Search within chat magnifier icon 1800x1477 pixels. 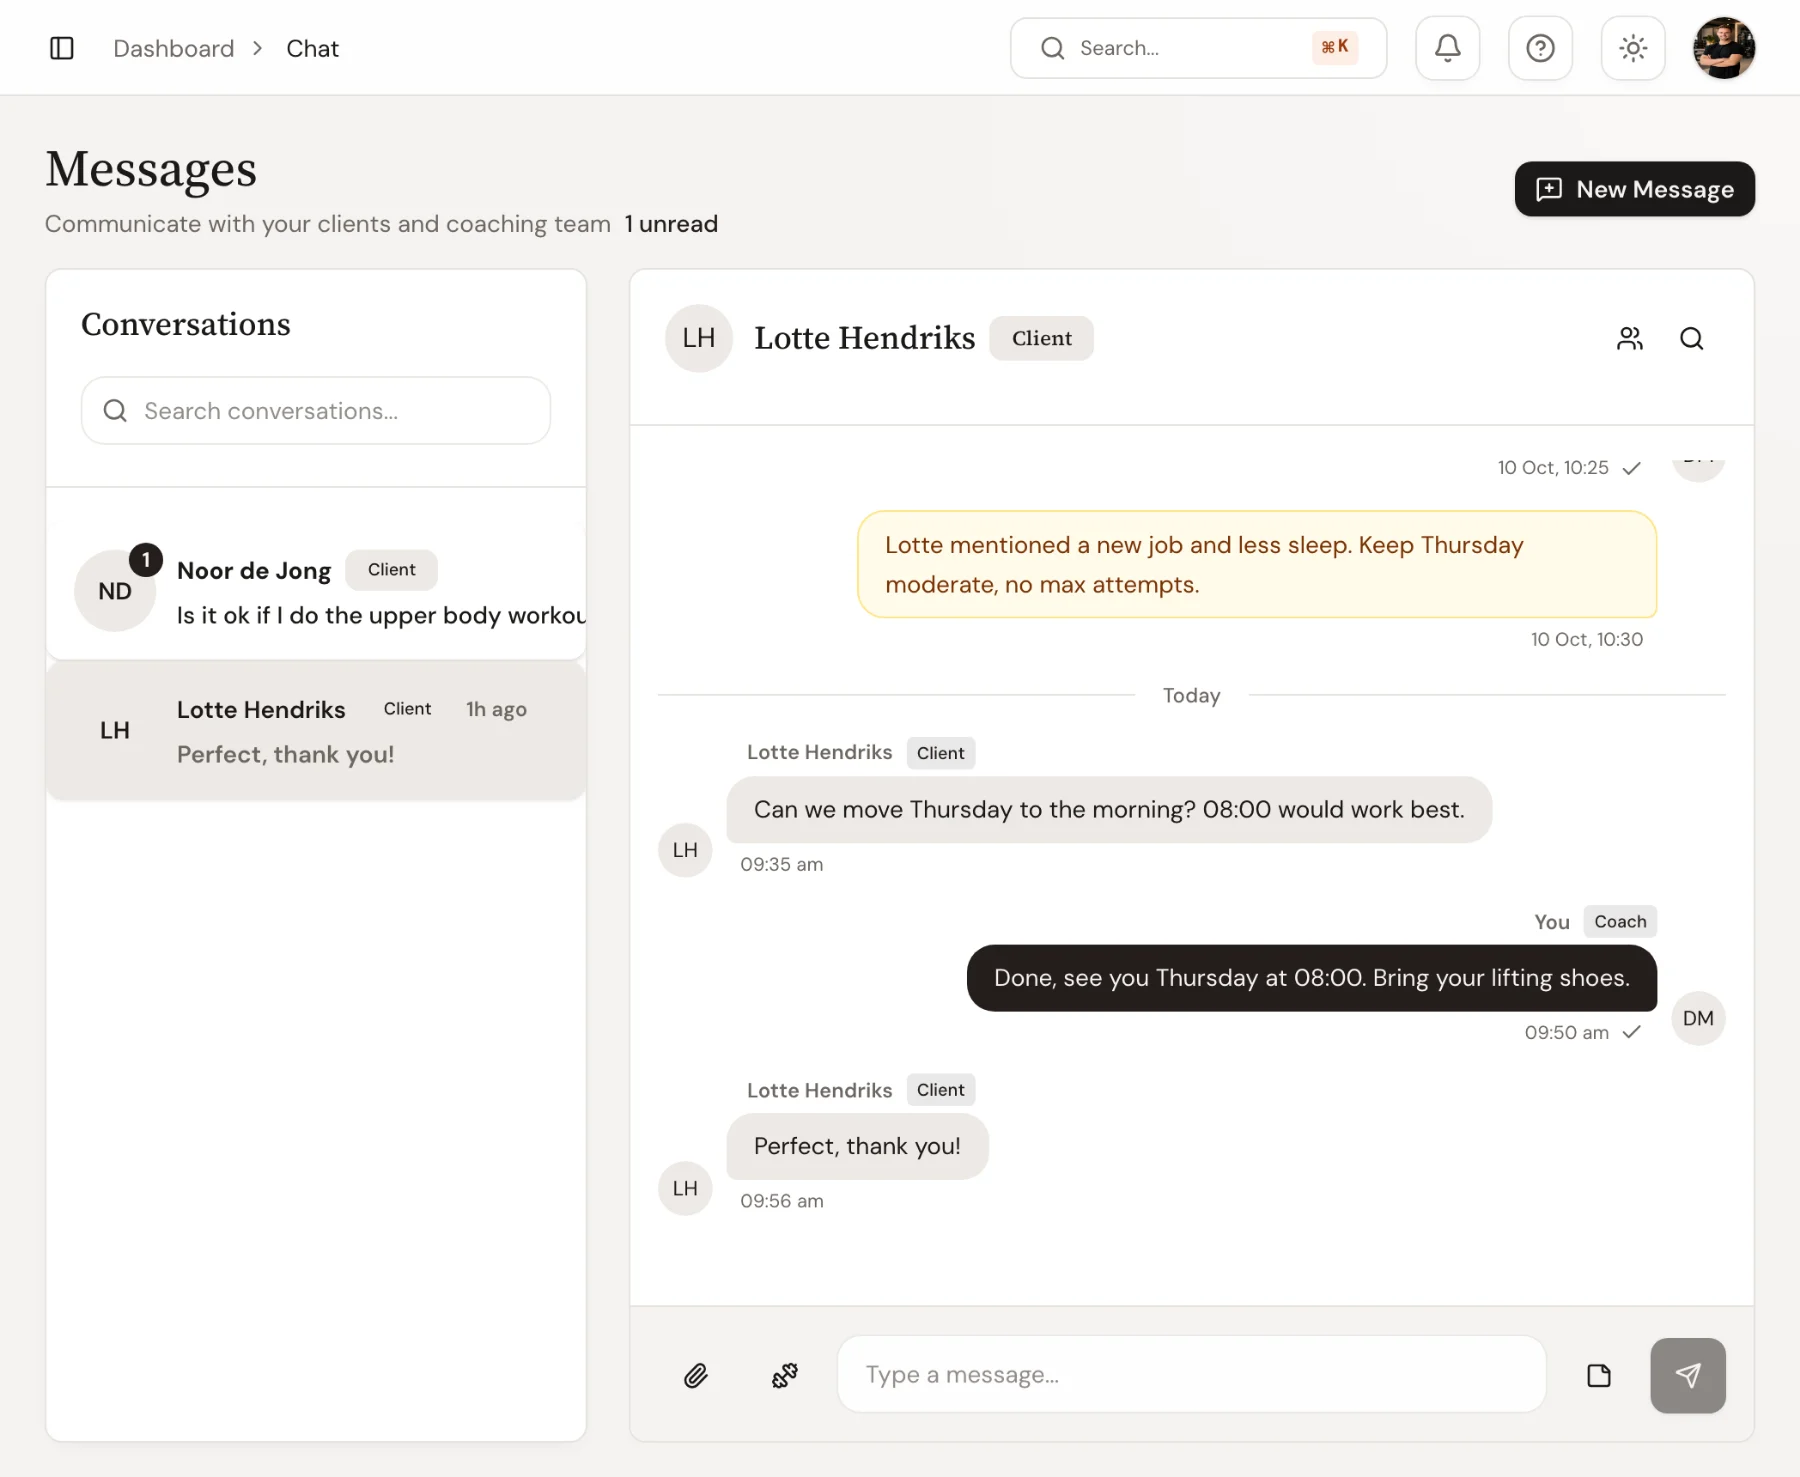[1691, 339]
